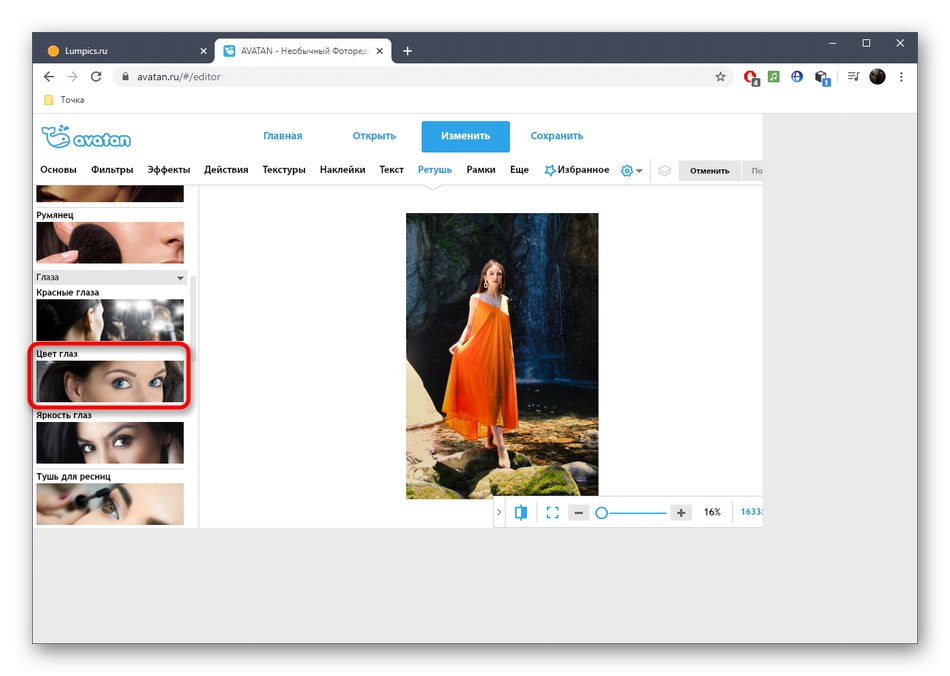Open the Действия menu
This screenshot has width=950, height=676.
pyautogui.click(x=226, y=170)
